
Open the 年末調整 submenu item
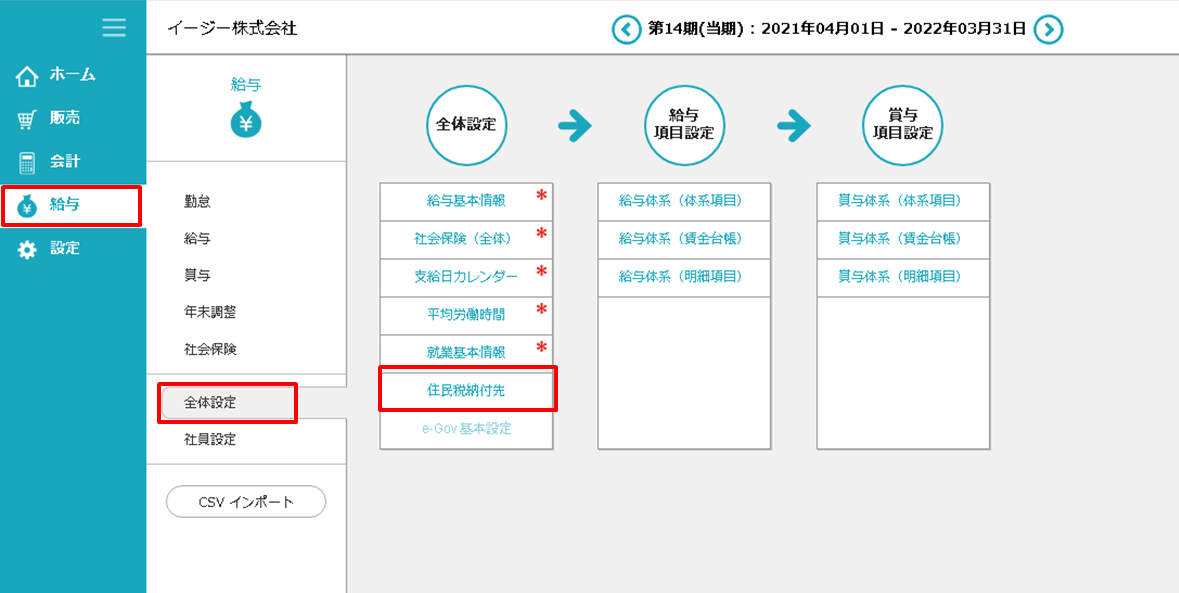click(x=210, y=313)
